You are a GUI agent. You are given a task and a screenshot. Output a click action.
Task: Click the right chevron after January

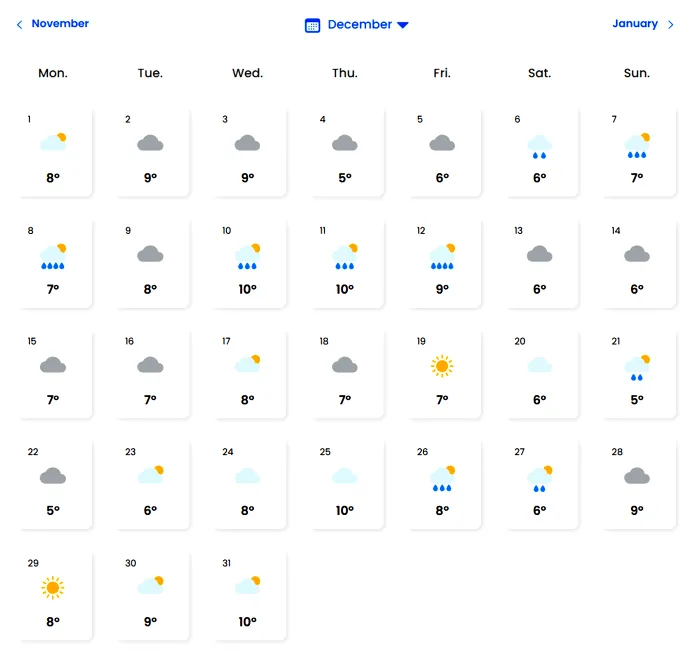pos(671,25)
